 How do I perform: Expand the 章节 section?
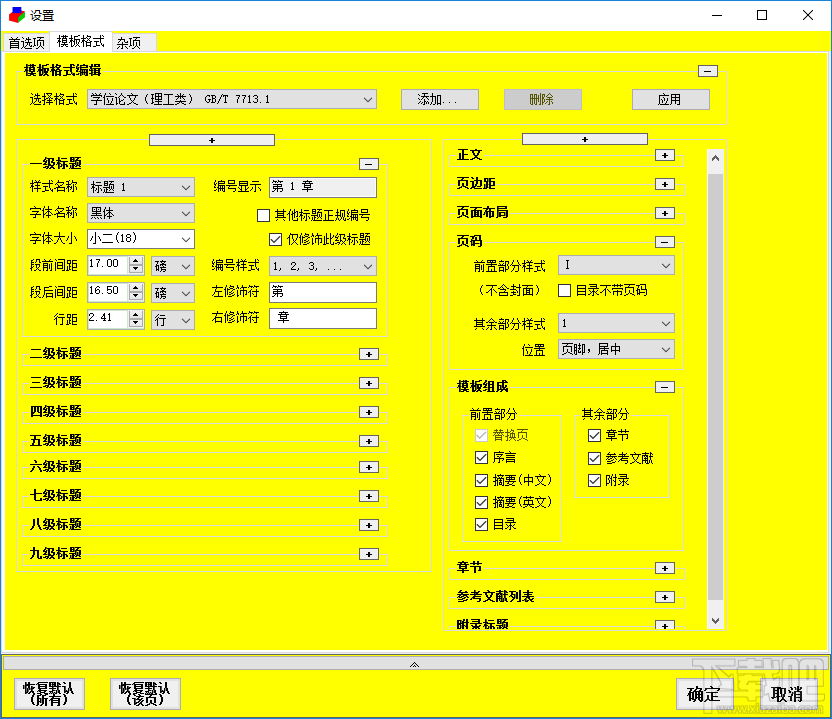(x=665, y=568)
